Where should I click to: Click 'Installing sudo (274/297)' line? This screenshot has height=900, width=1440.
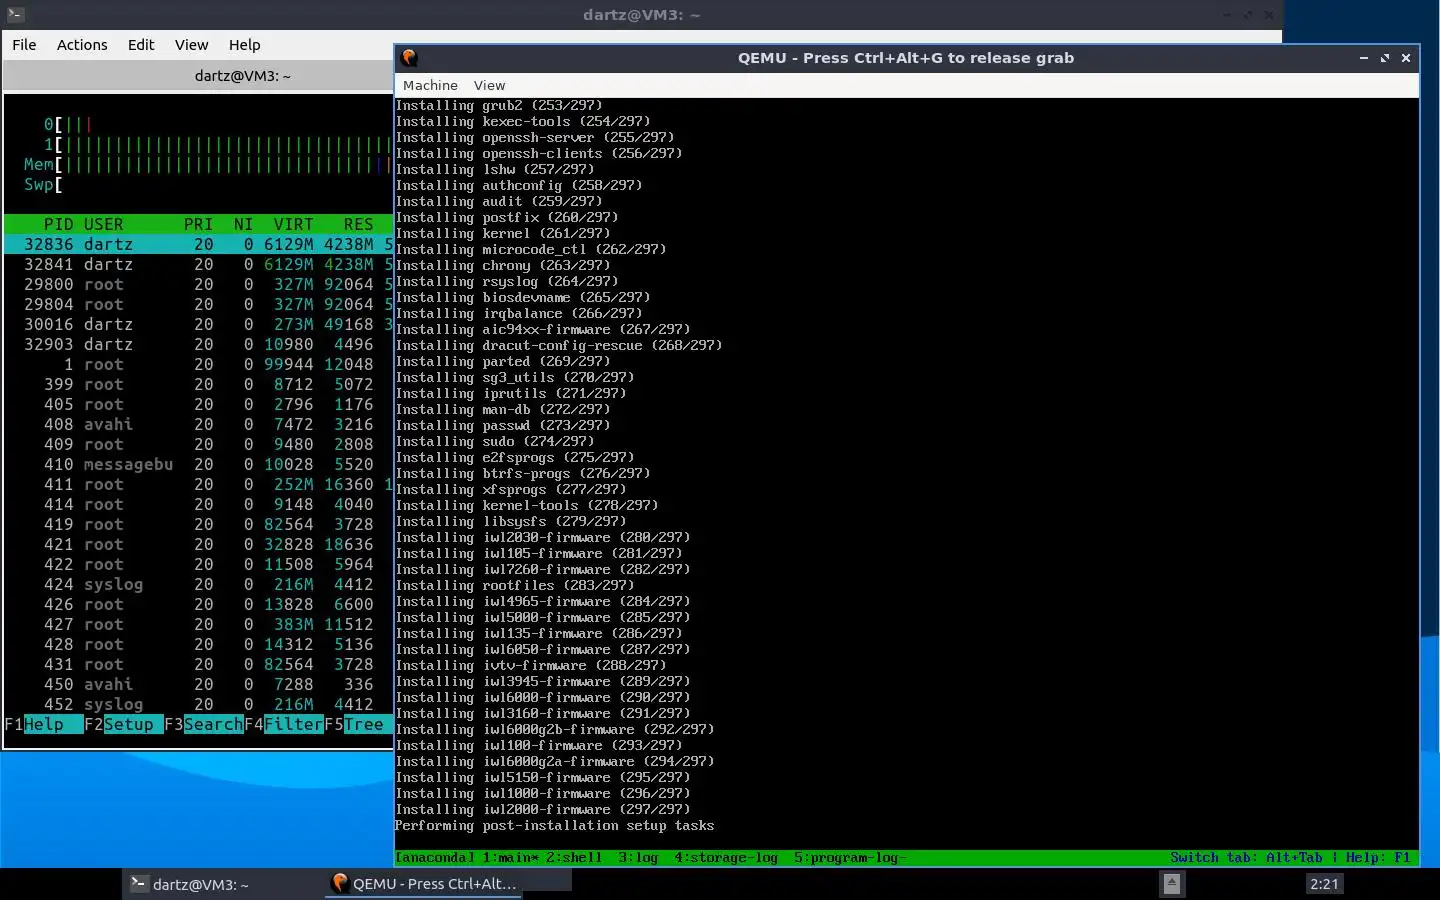[494, 442]
